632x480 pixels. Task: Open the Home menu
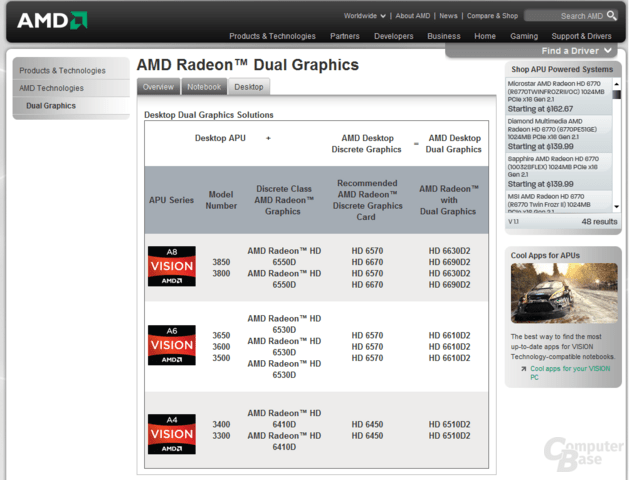point(485,36)
